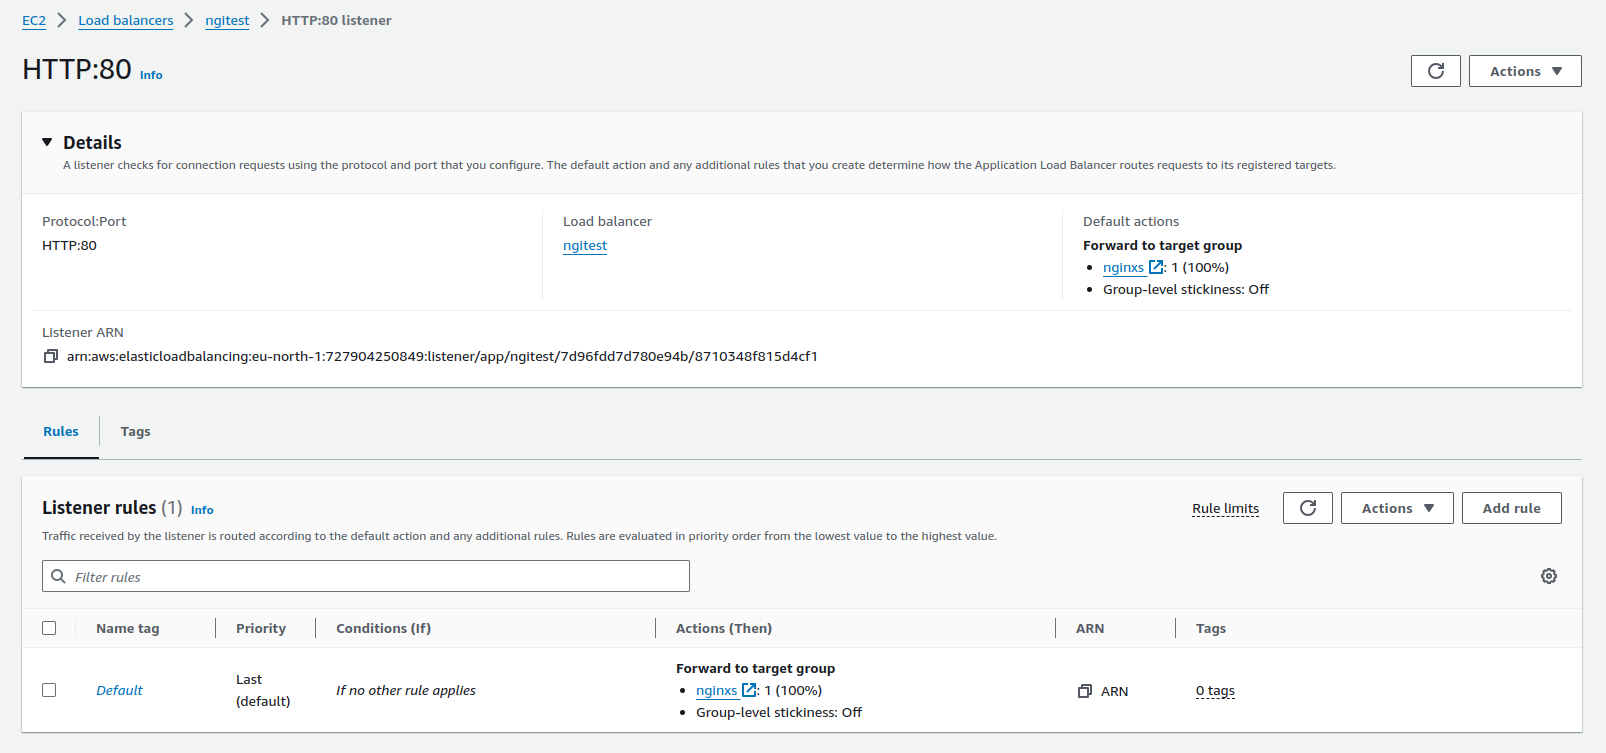Refresh the Listener rules table
The image size is (1606, 753).
point(1307,508)
